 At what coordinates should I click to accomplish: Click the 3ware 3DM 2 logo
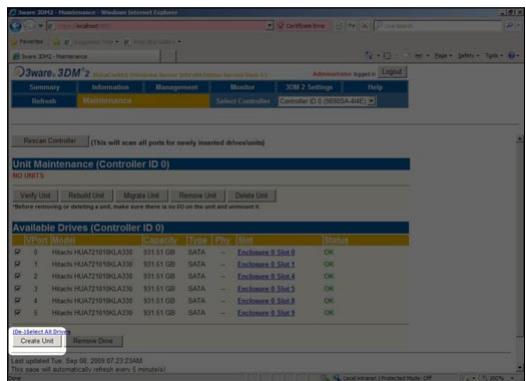[52, 72]
